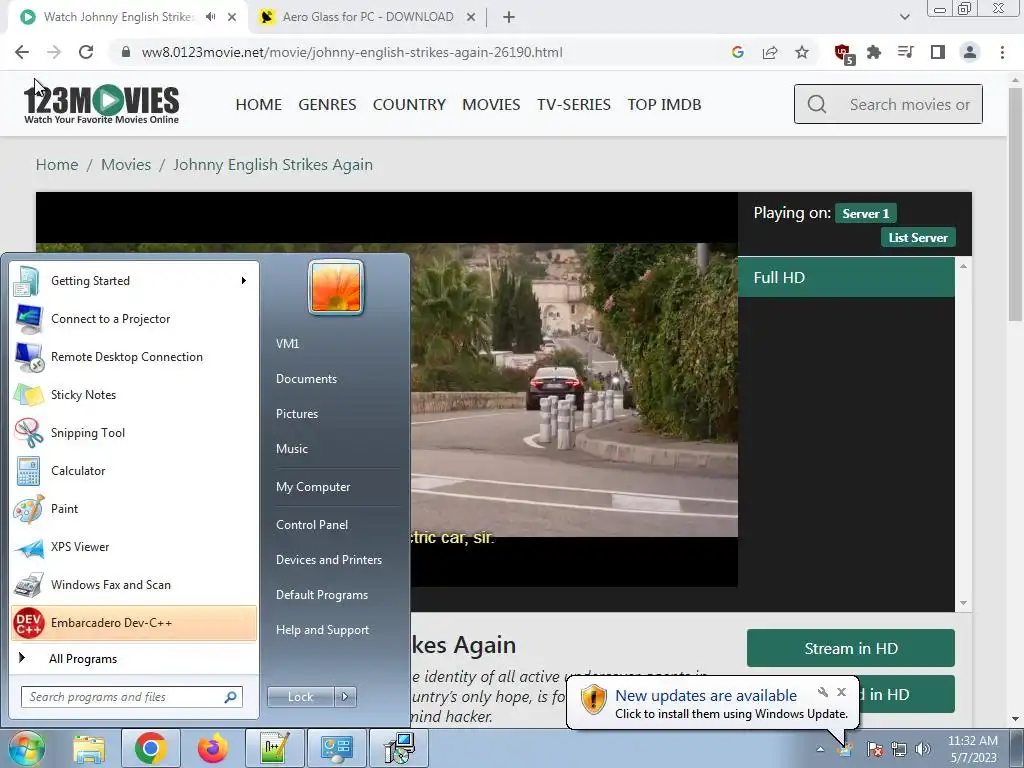This screenshot has height=768, width=1024.
Task: Click the Windows Start orb
Action: [26, 748]
